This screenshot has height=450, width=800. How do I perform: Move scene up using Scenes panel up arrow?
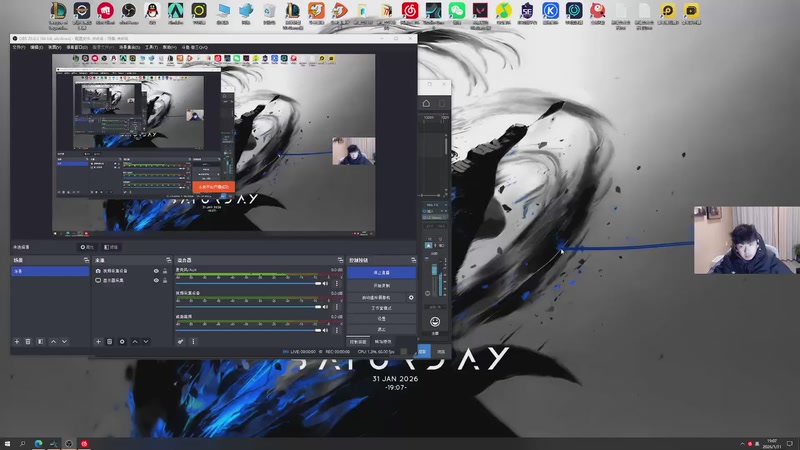click(x=53, y=341)
